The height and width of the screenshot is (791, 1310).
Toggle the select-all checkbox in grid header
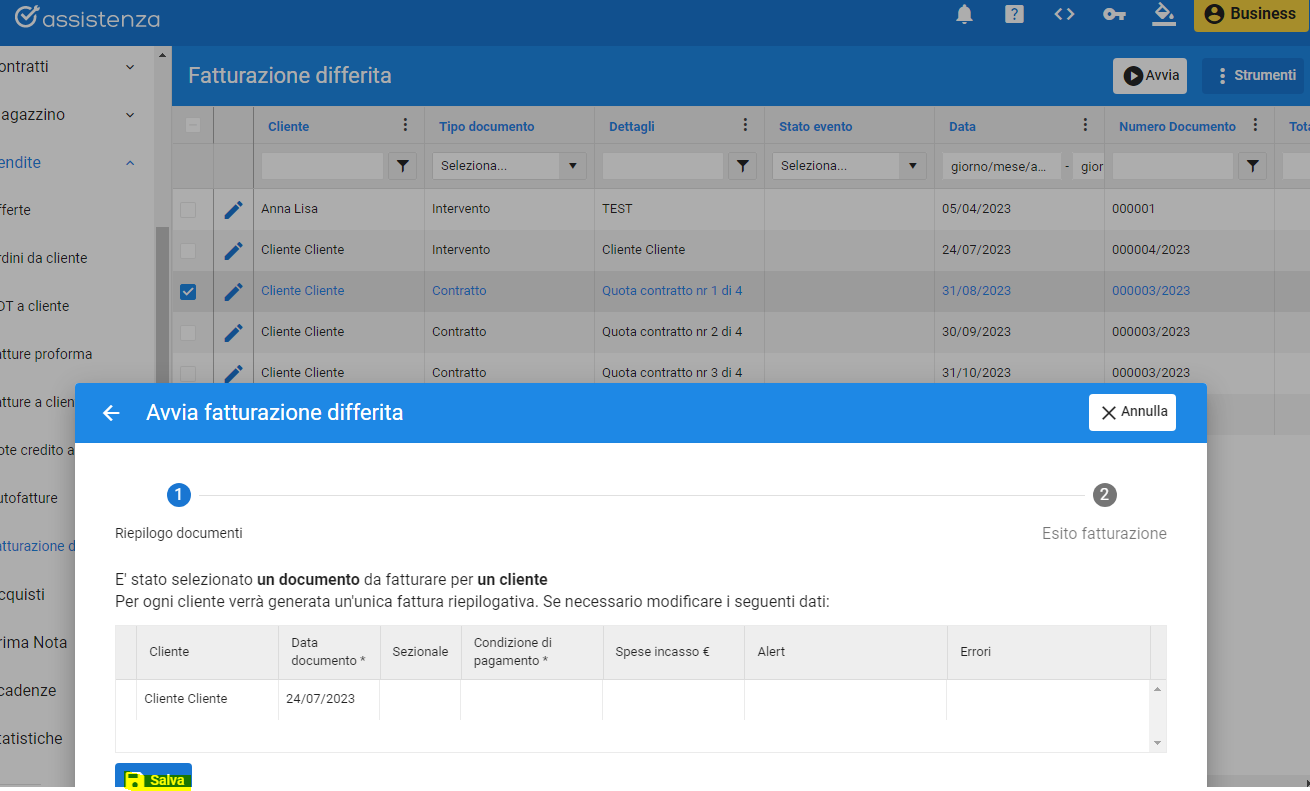pos(193,125)
